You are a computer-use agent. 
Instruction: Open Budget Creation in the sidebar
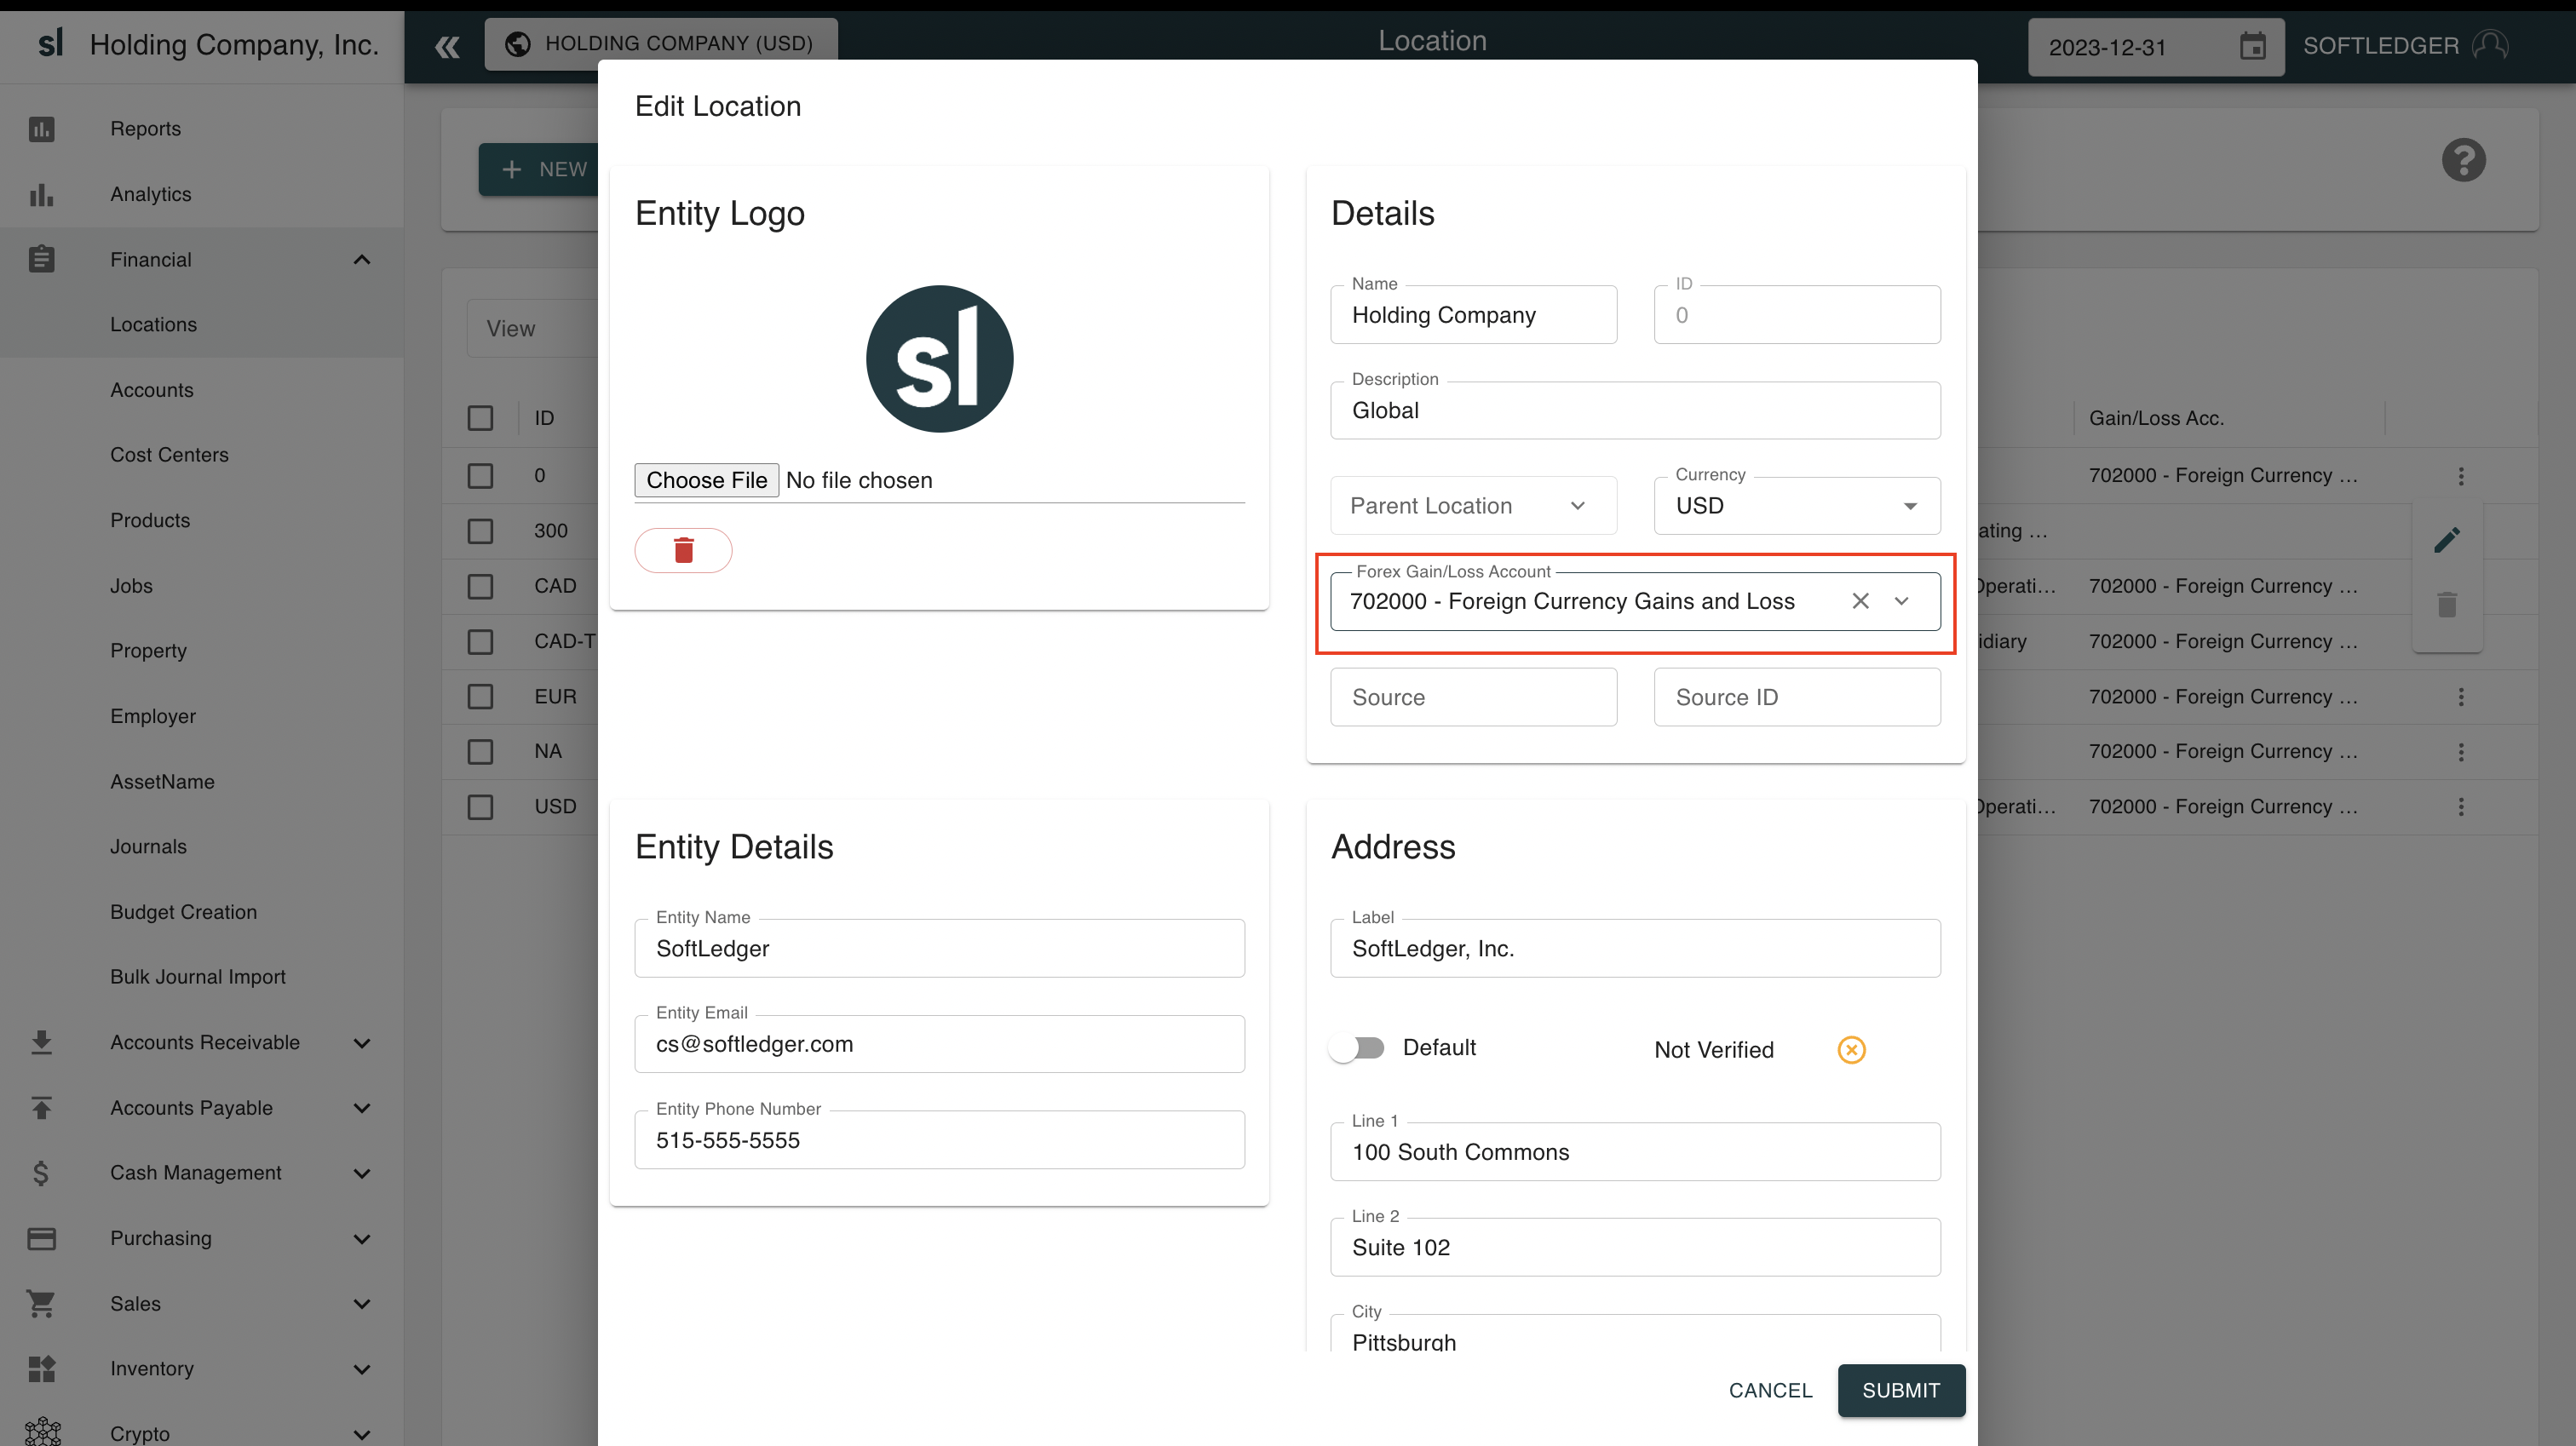(201, 912)
